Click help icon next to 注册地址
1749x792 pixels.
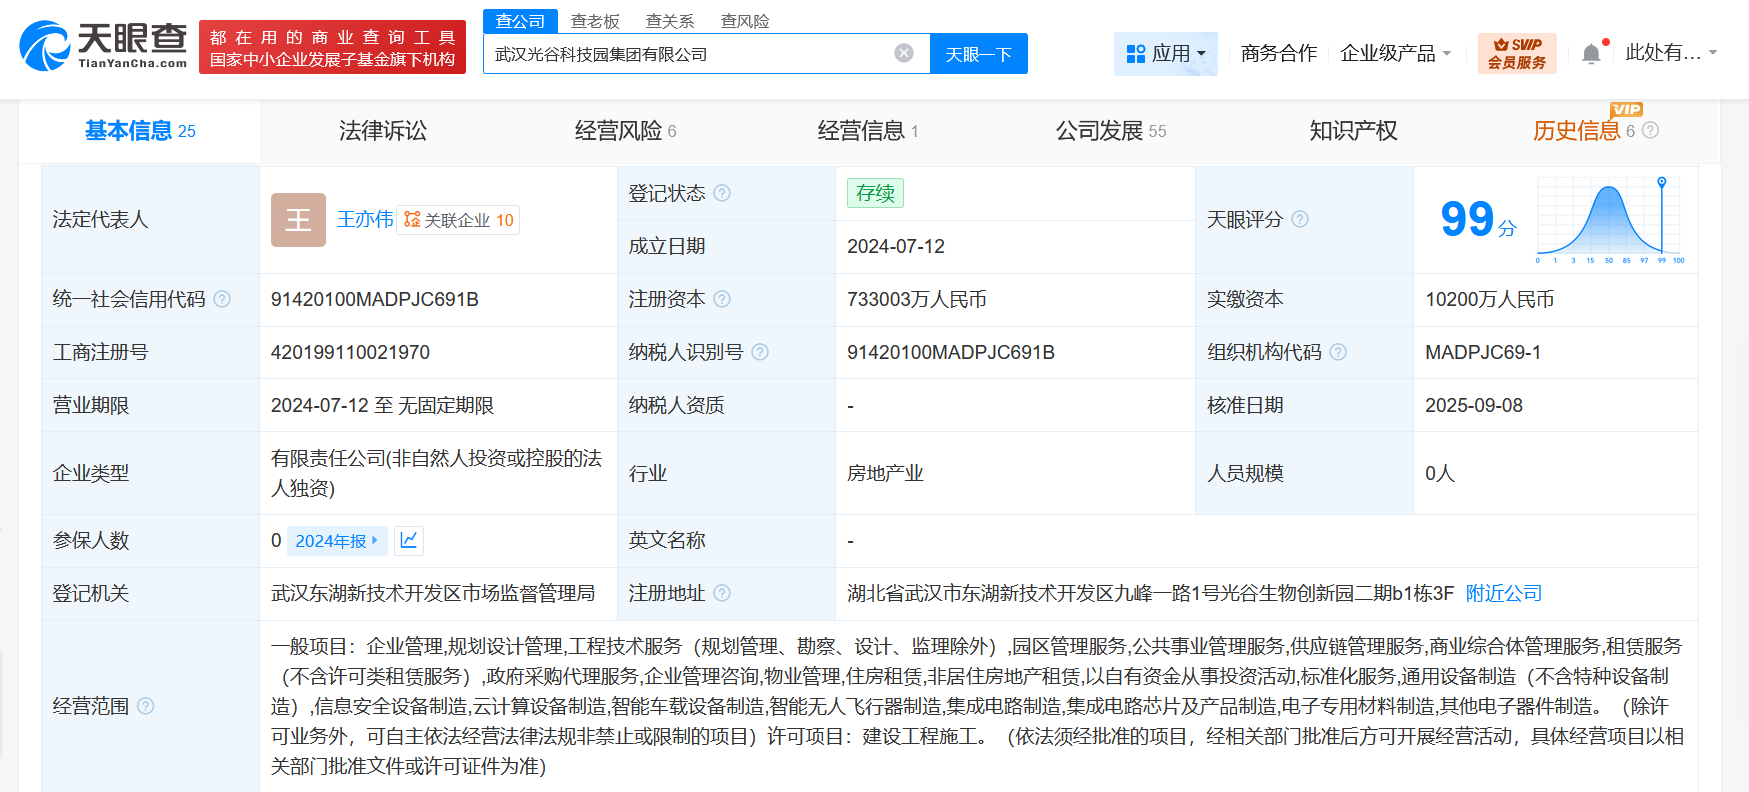[722, 593]
